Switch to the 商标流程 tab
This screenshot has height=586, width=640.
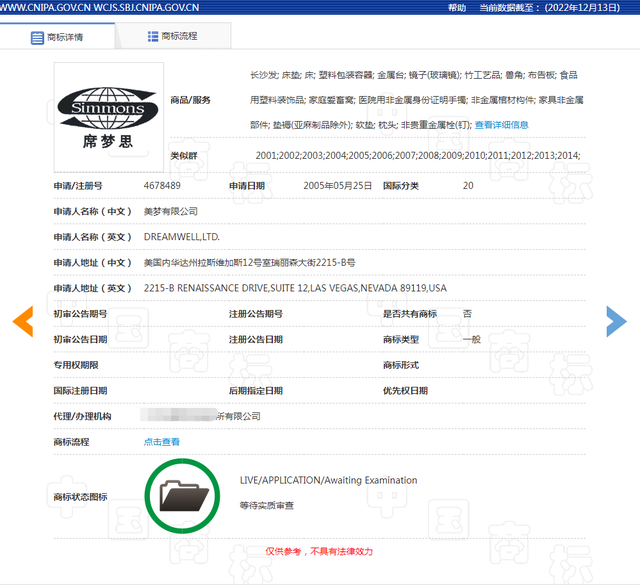(178, 36)
